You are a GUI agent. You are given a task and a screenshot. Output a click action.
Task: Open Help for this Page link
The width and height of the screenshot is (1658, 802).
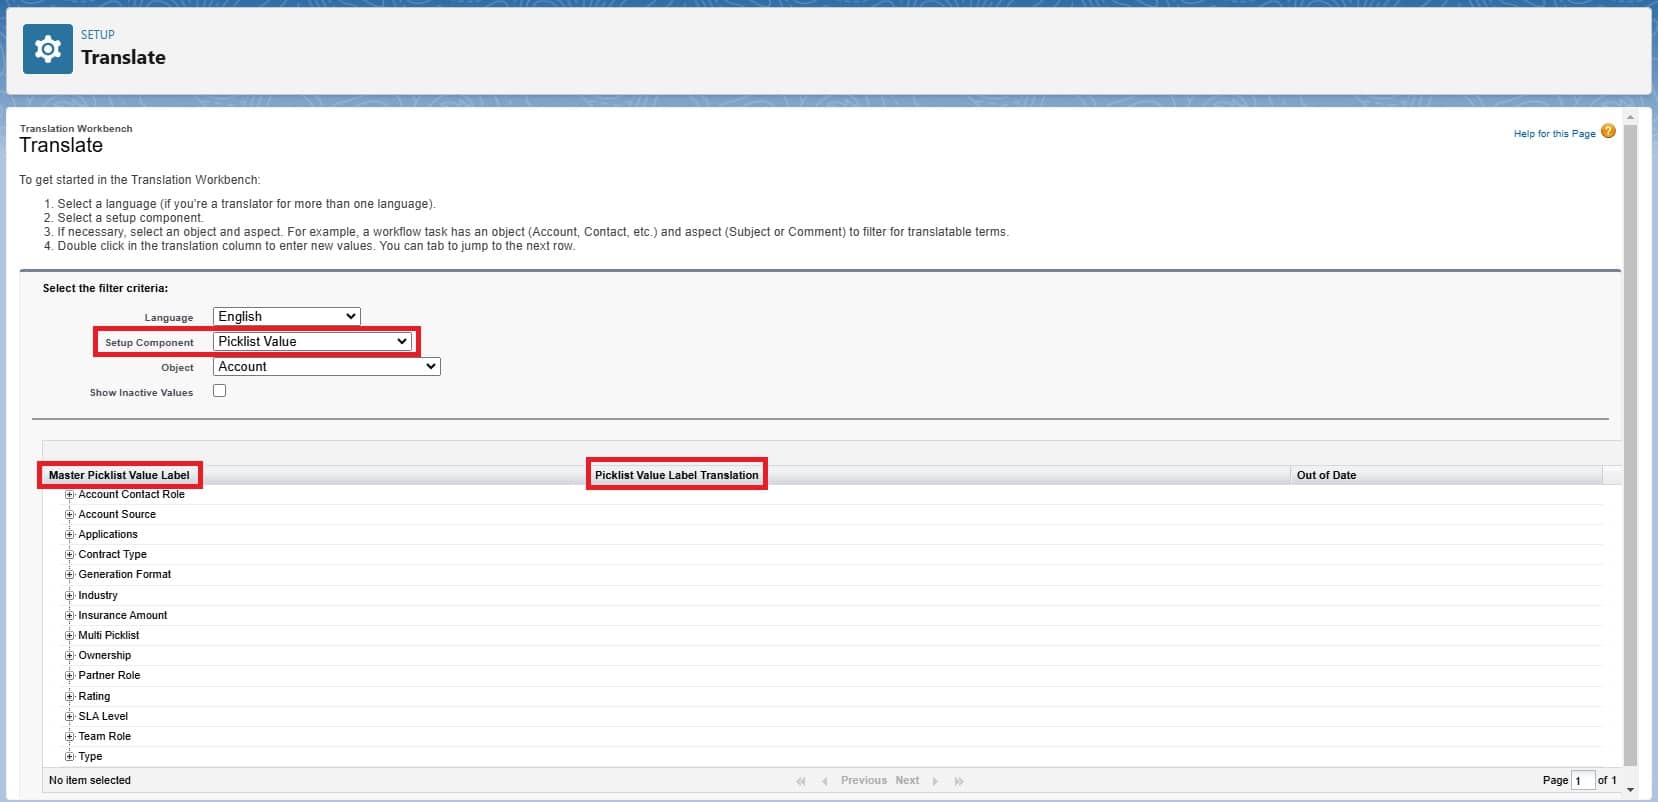[x=1553, y=134]
